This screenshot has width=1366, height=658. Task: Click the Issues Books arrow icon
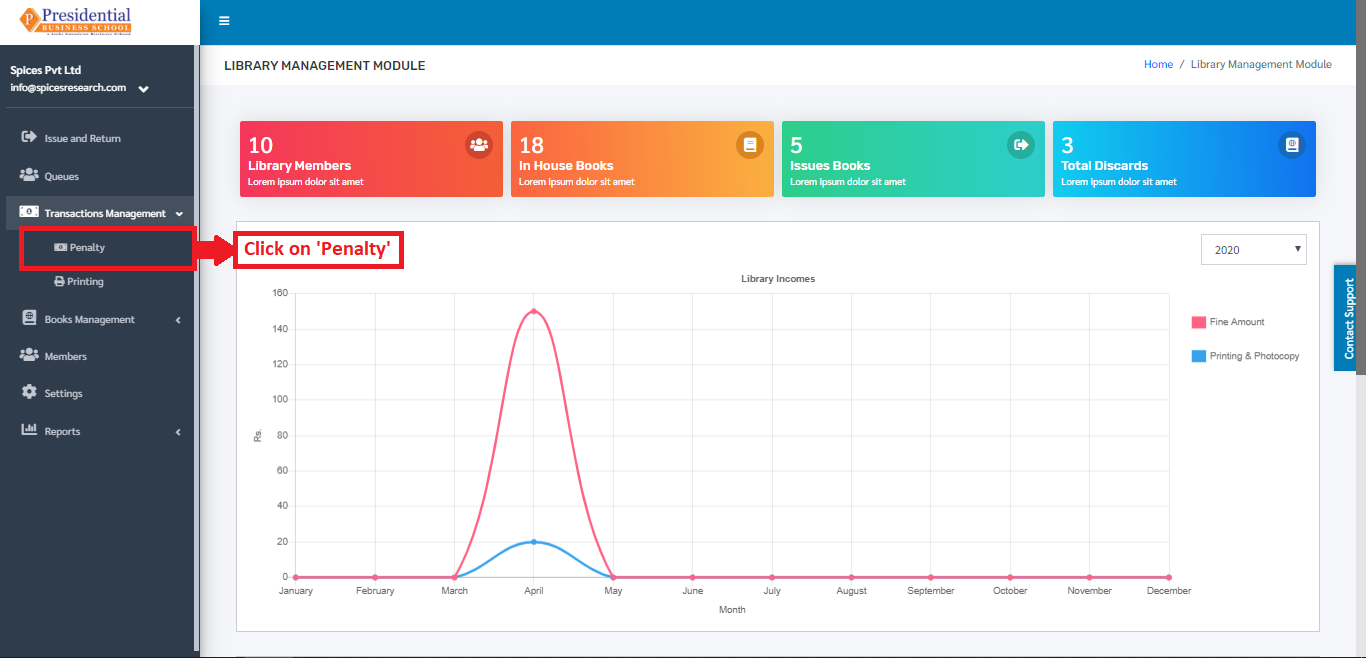pyautogui.click(x=1021, y=145)
